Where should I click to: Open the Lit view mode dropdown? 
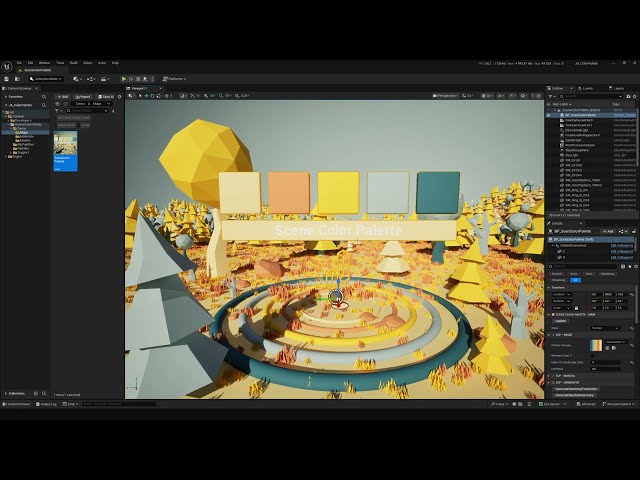click(x=487, y=96)
